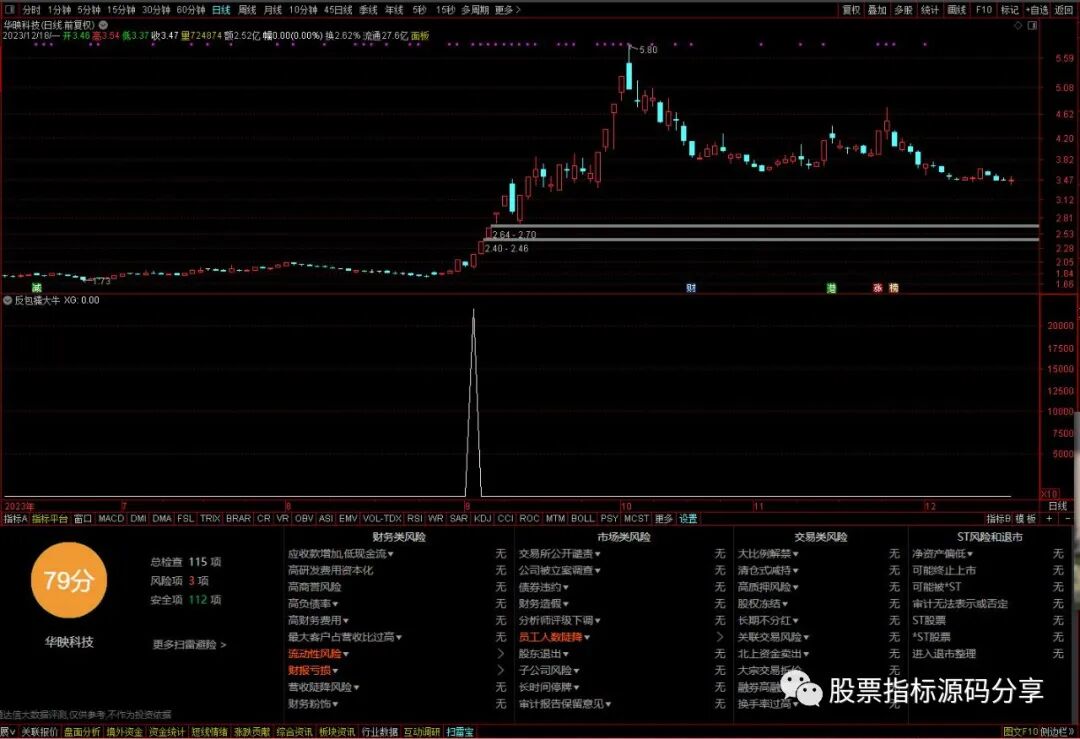1080x739 pixels.
Task: Open the dropdown beside 华映科技(日线 前复权)
Action: [x=103, y=25]
